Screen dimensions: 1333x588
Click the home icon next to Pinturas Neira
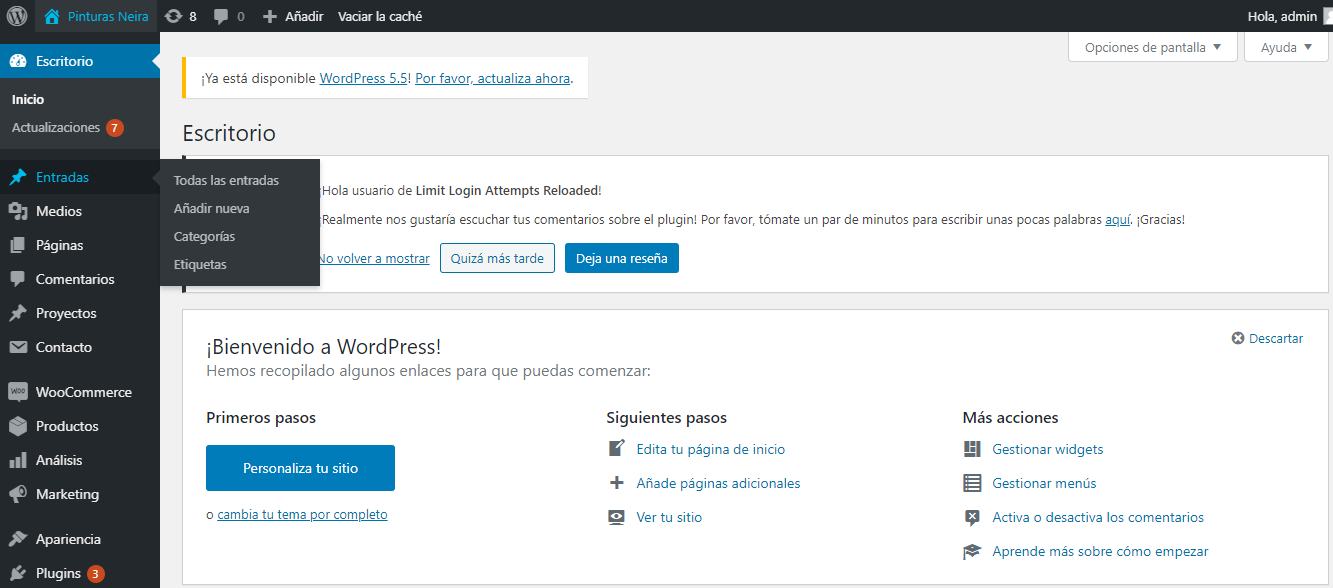(x=52, y=16)
